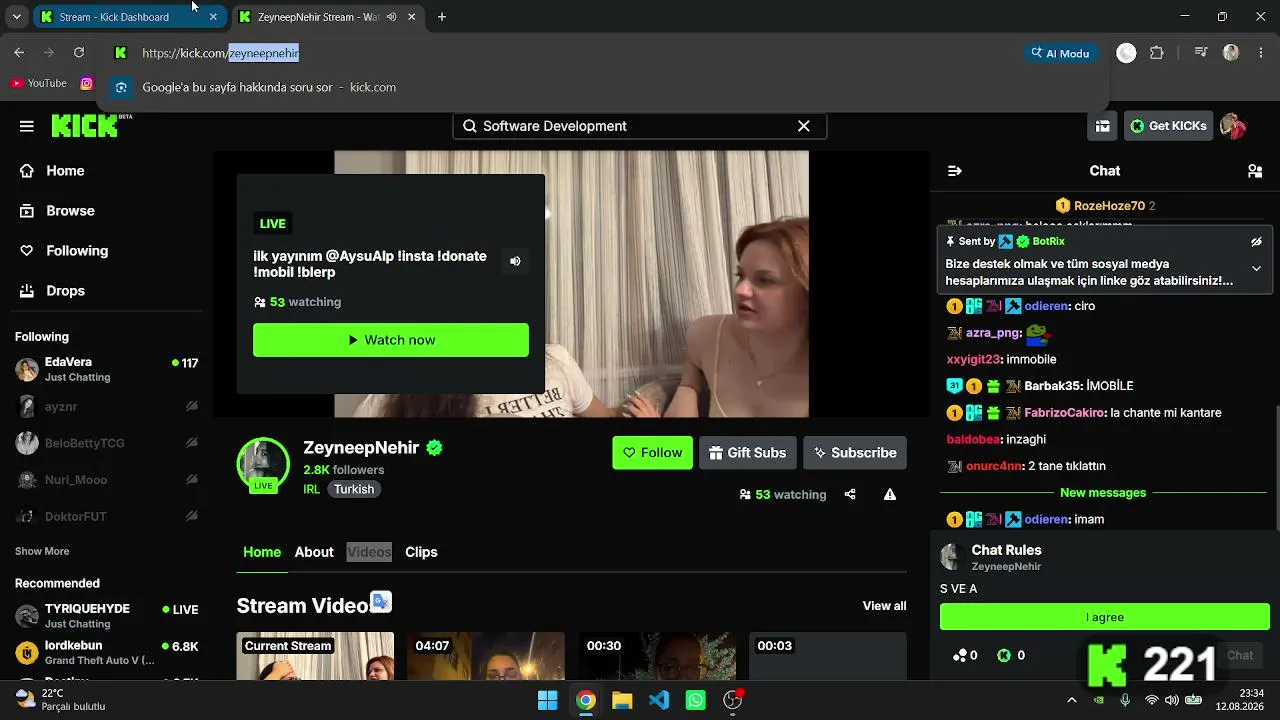1280x720 pixels.
Task: Clear the Software Development search text
Action: click(x=803, y=126)
